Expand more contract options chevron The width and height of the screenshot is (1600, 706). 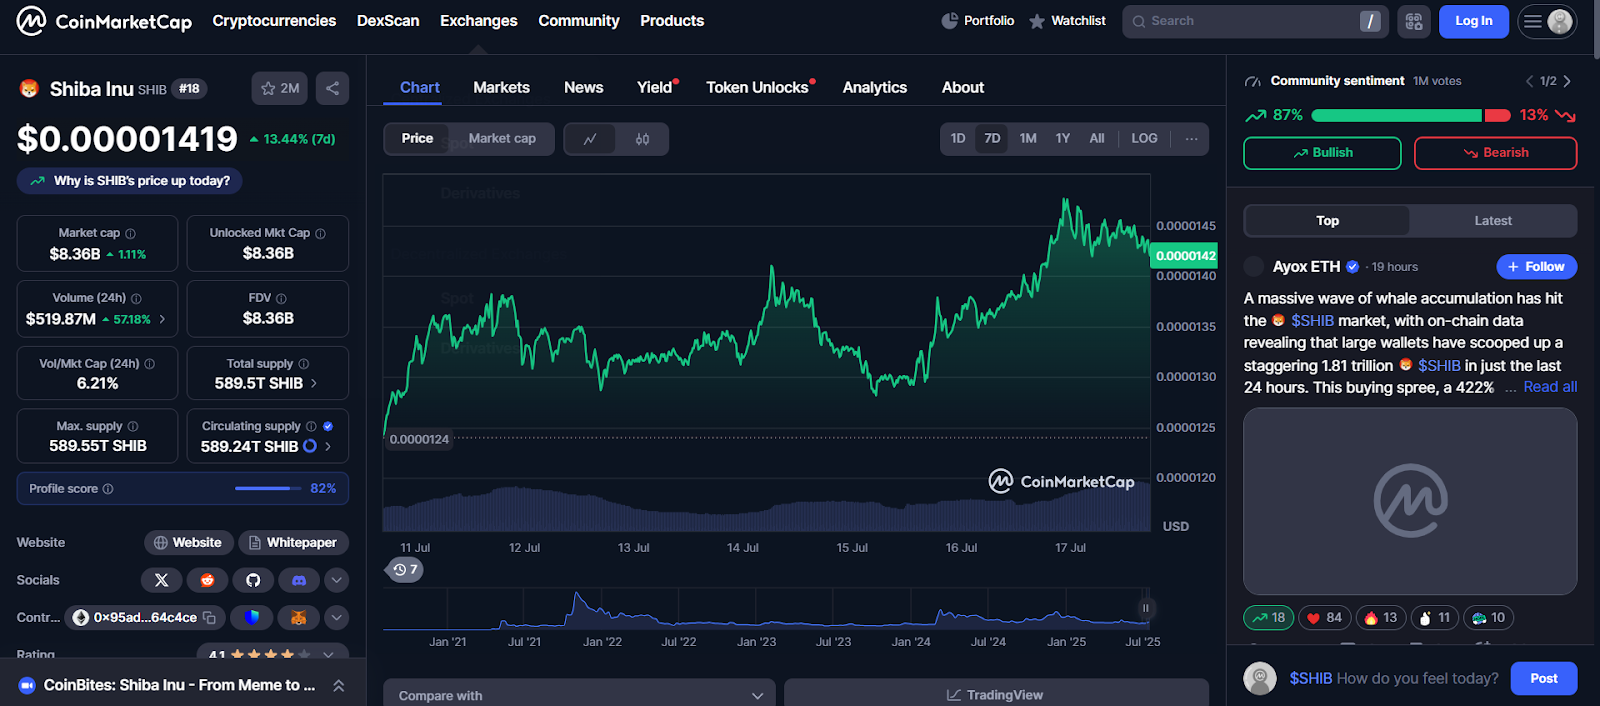(337, 618)
